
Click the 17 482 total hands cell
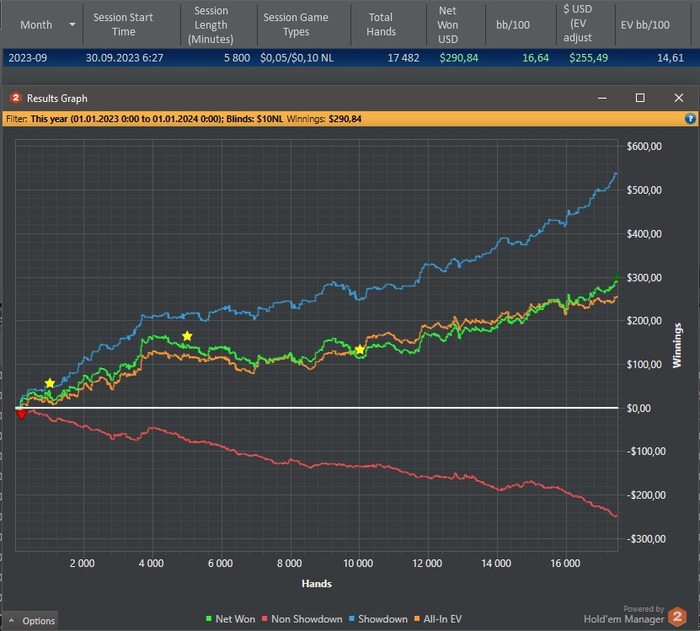[x=403, y=58]
